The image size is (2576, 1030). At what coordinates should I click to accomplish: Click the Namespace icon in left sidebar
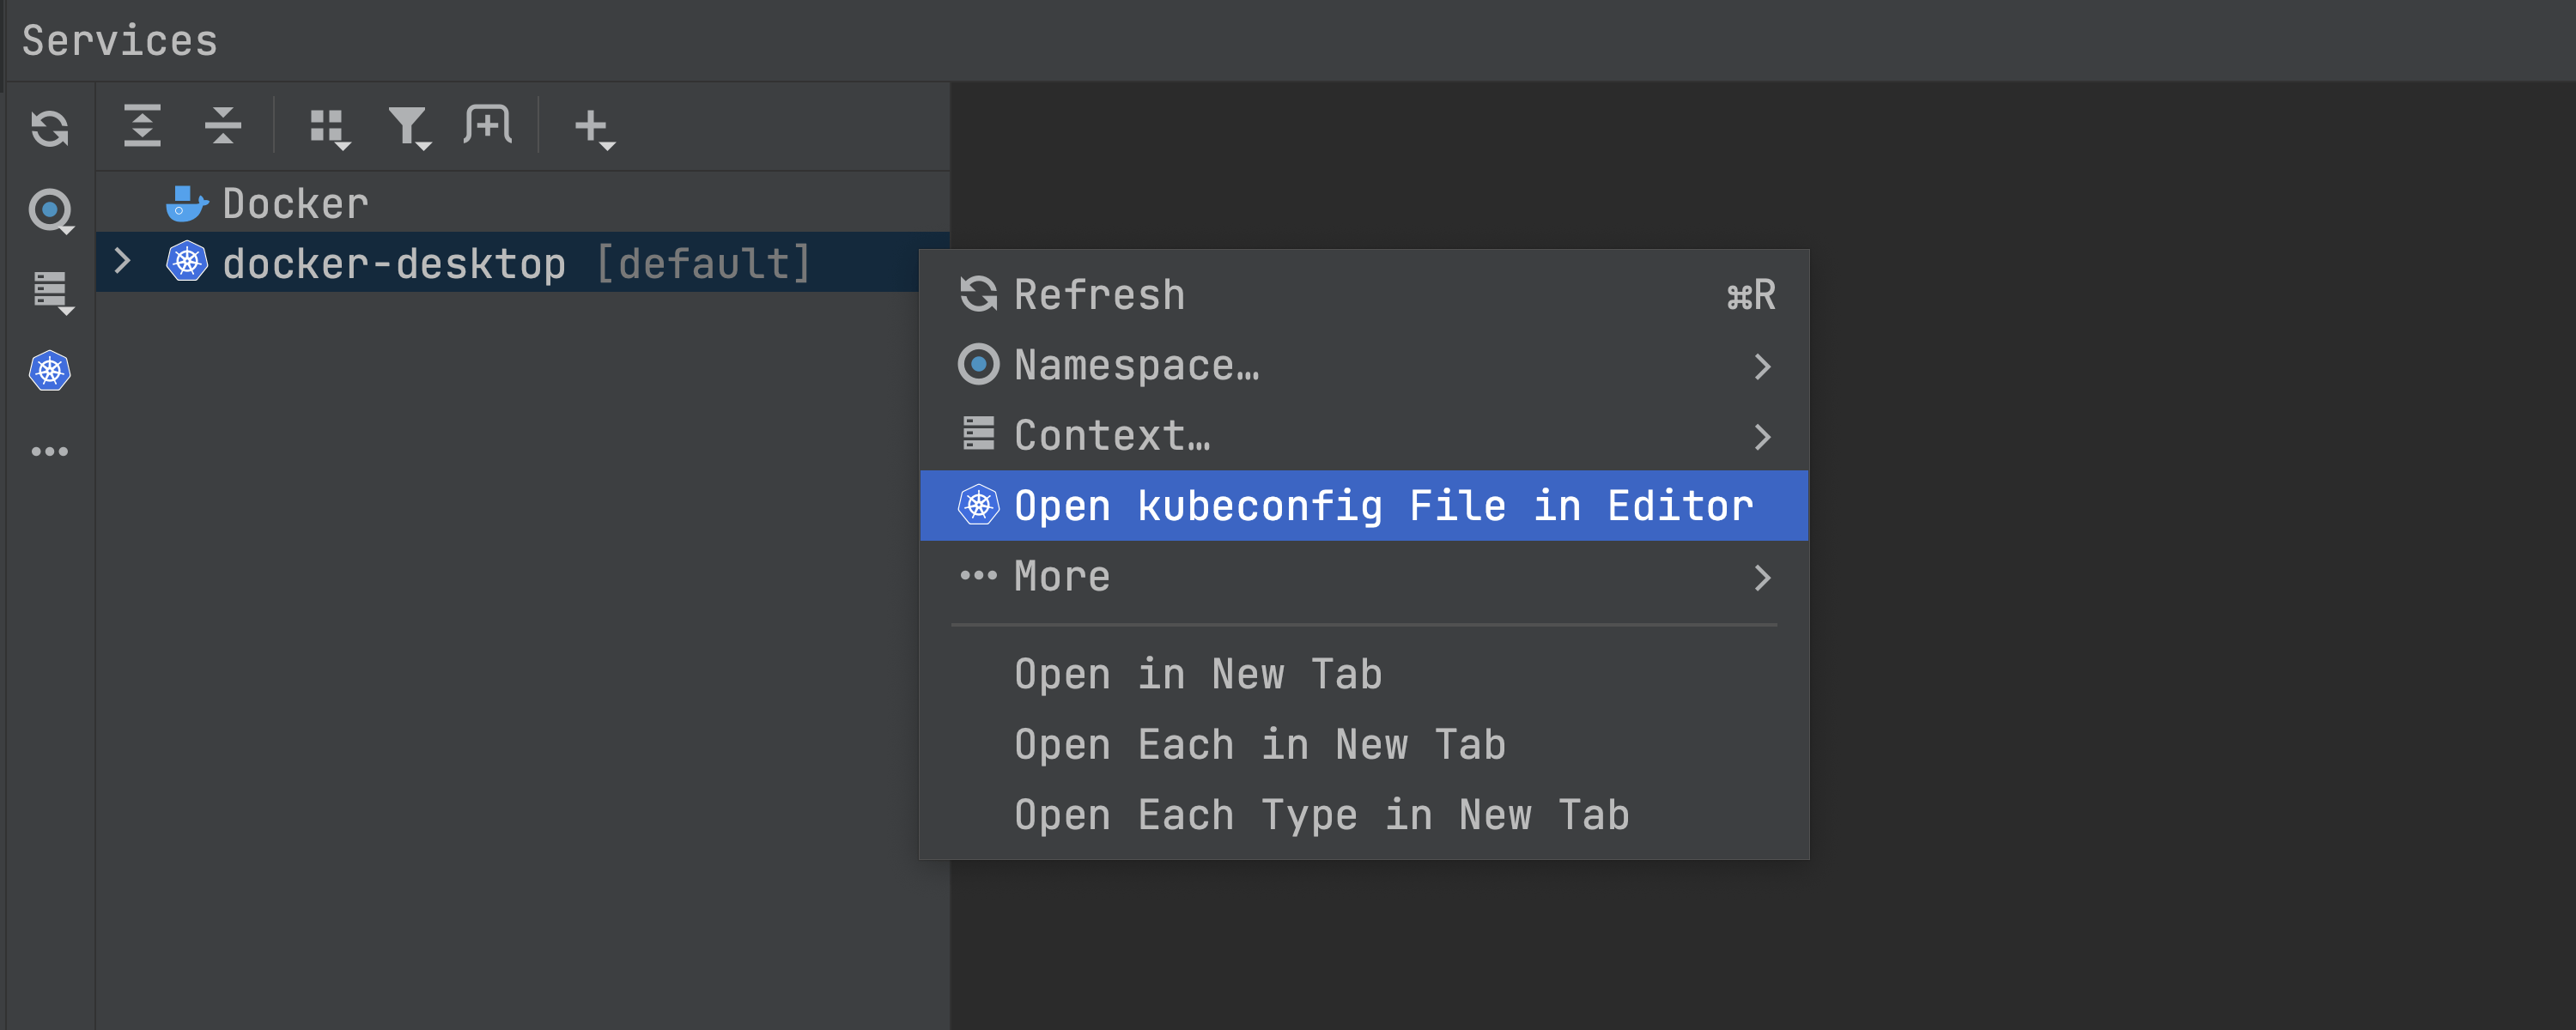pyautogui.click(x=50, y=211)
